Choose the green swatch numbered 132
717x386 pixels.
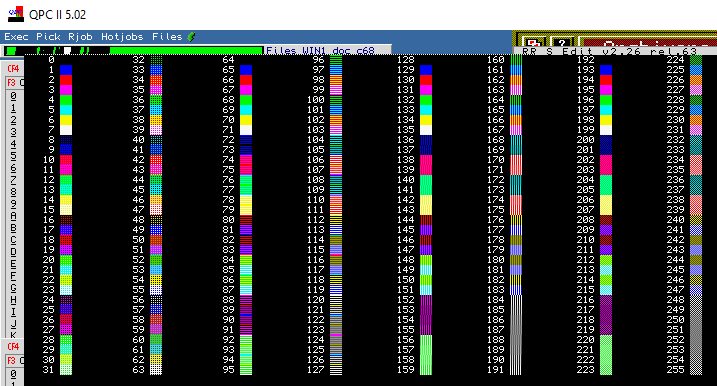(426, 100)
